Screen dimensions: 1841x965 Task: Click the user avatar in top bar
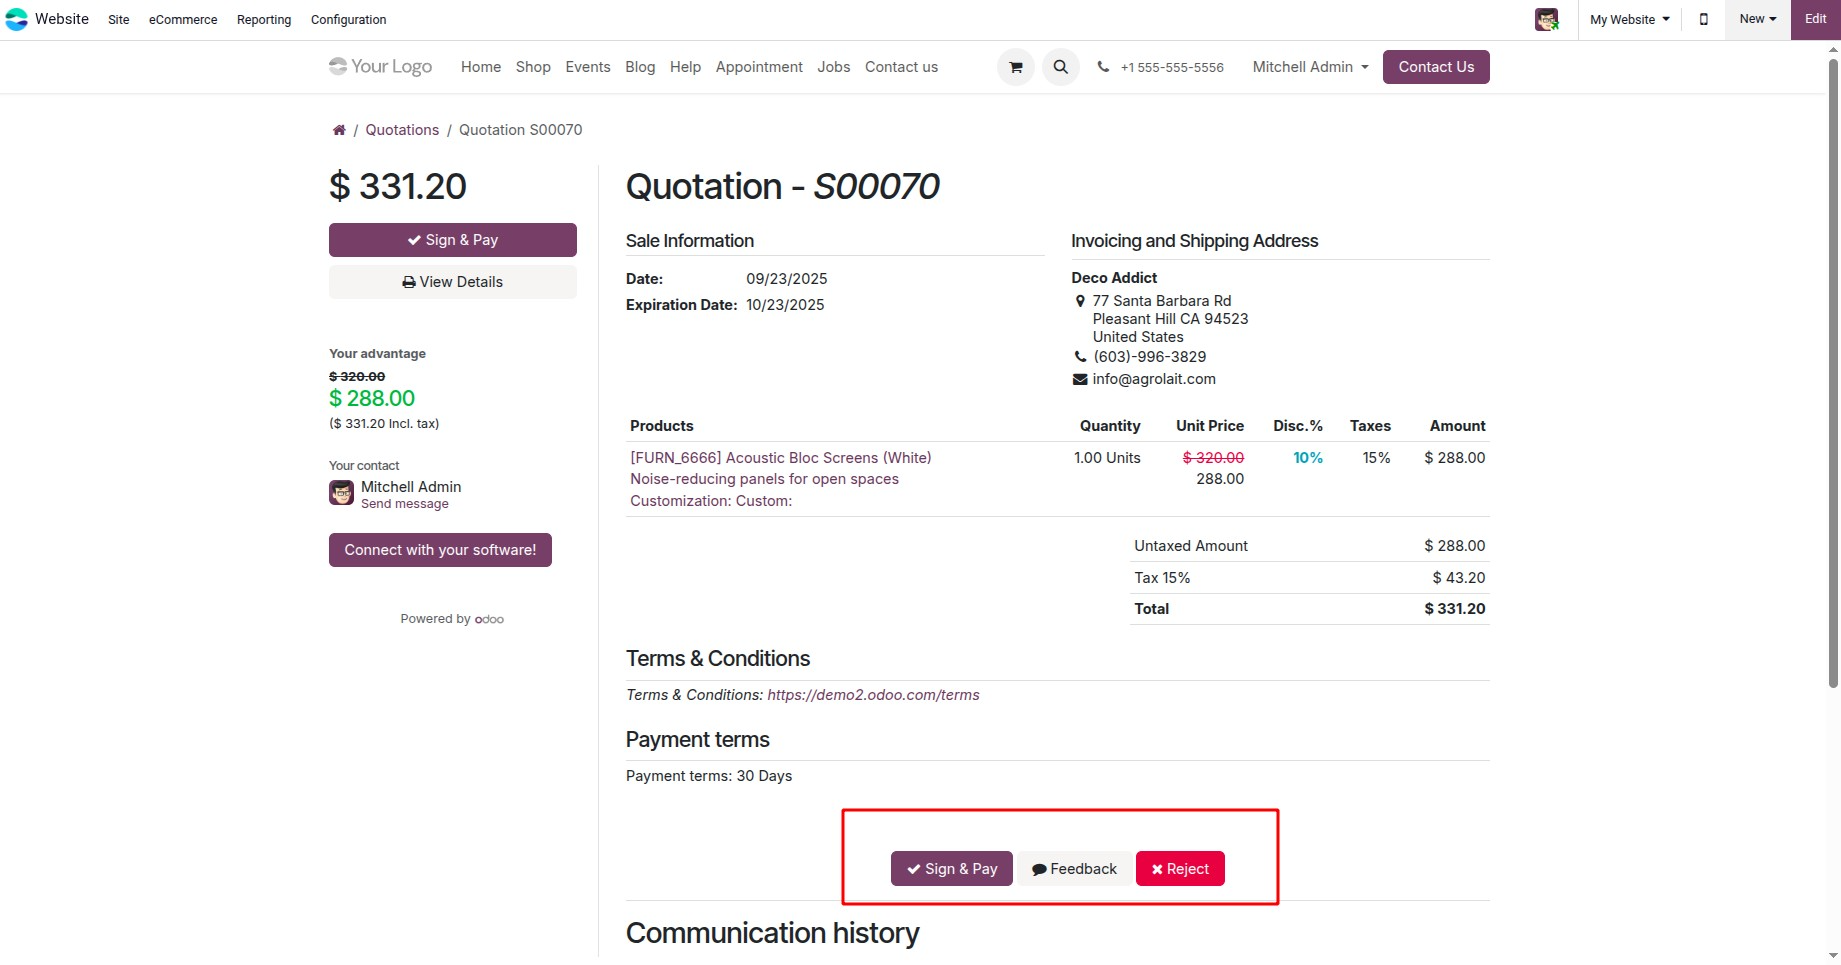[x=1546, y=19]
